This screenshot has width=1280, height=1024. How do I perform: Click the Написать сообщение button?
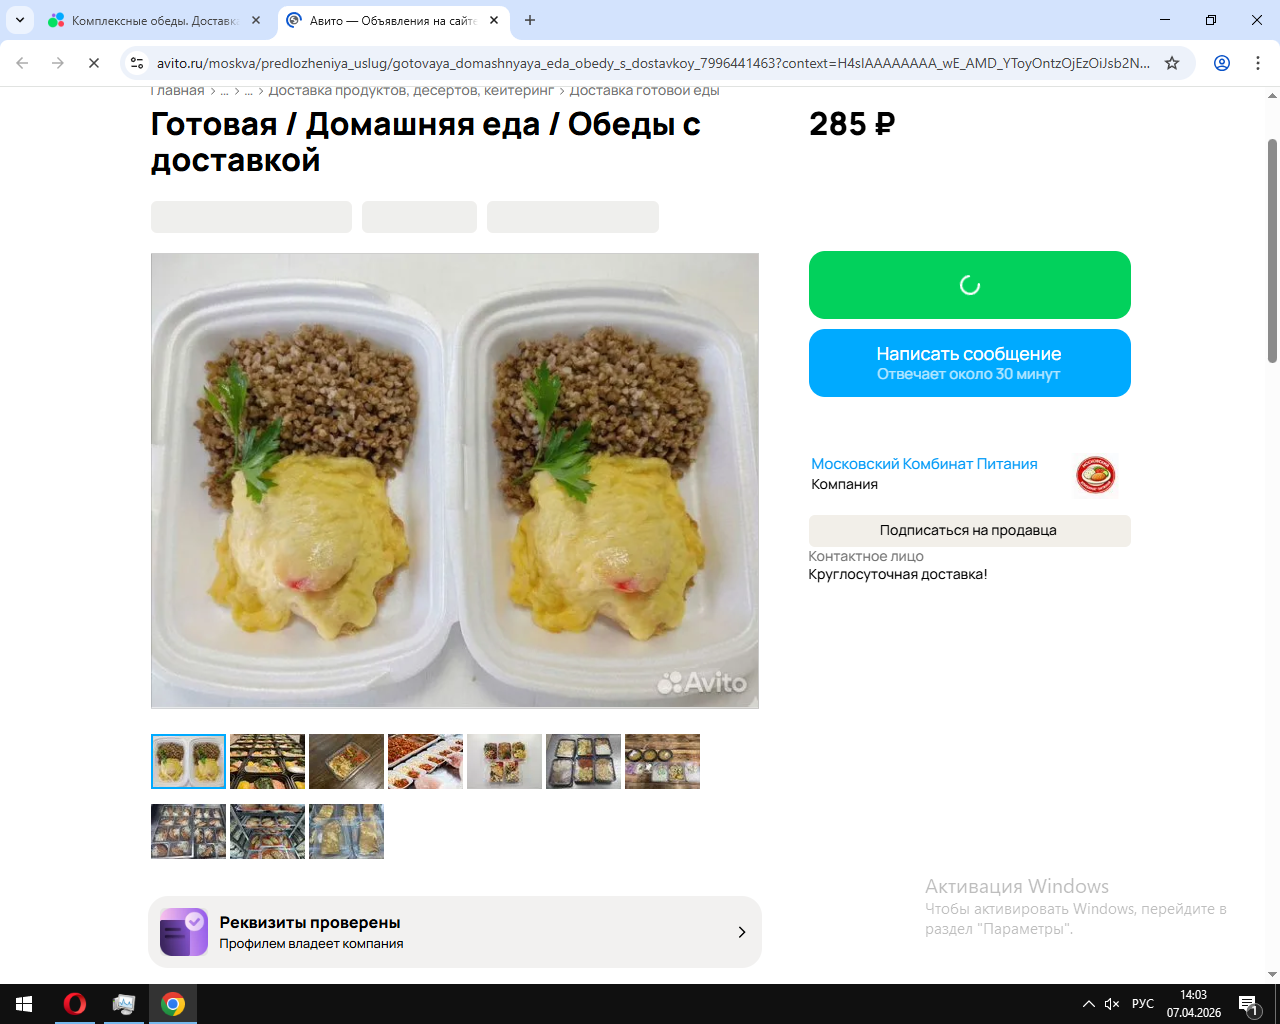(970, 363)
